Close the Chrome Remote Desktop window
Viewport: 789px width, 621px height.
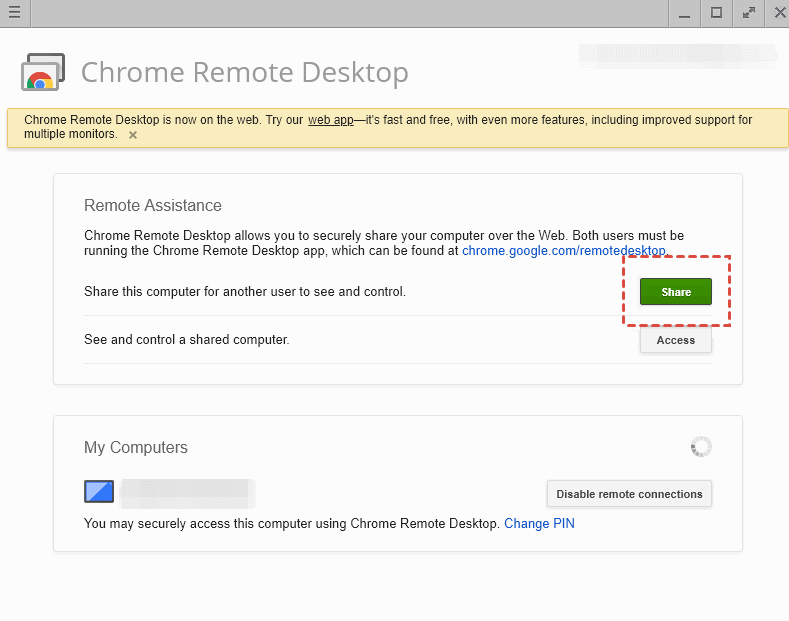click(779, 13)
